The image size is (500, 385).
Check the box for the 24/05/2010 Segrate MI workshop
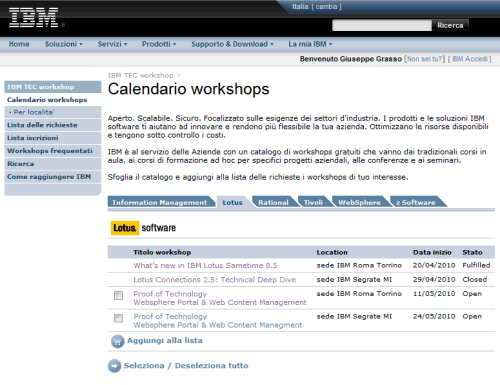tap(118, 318)
